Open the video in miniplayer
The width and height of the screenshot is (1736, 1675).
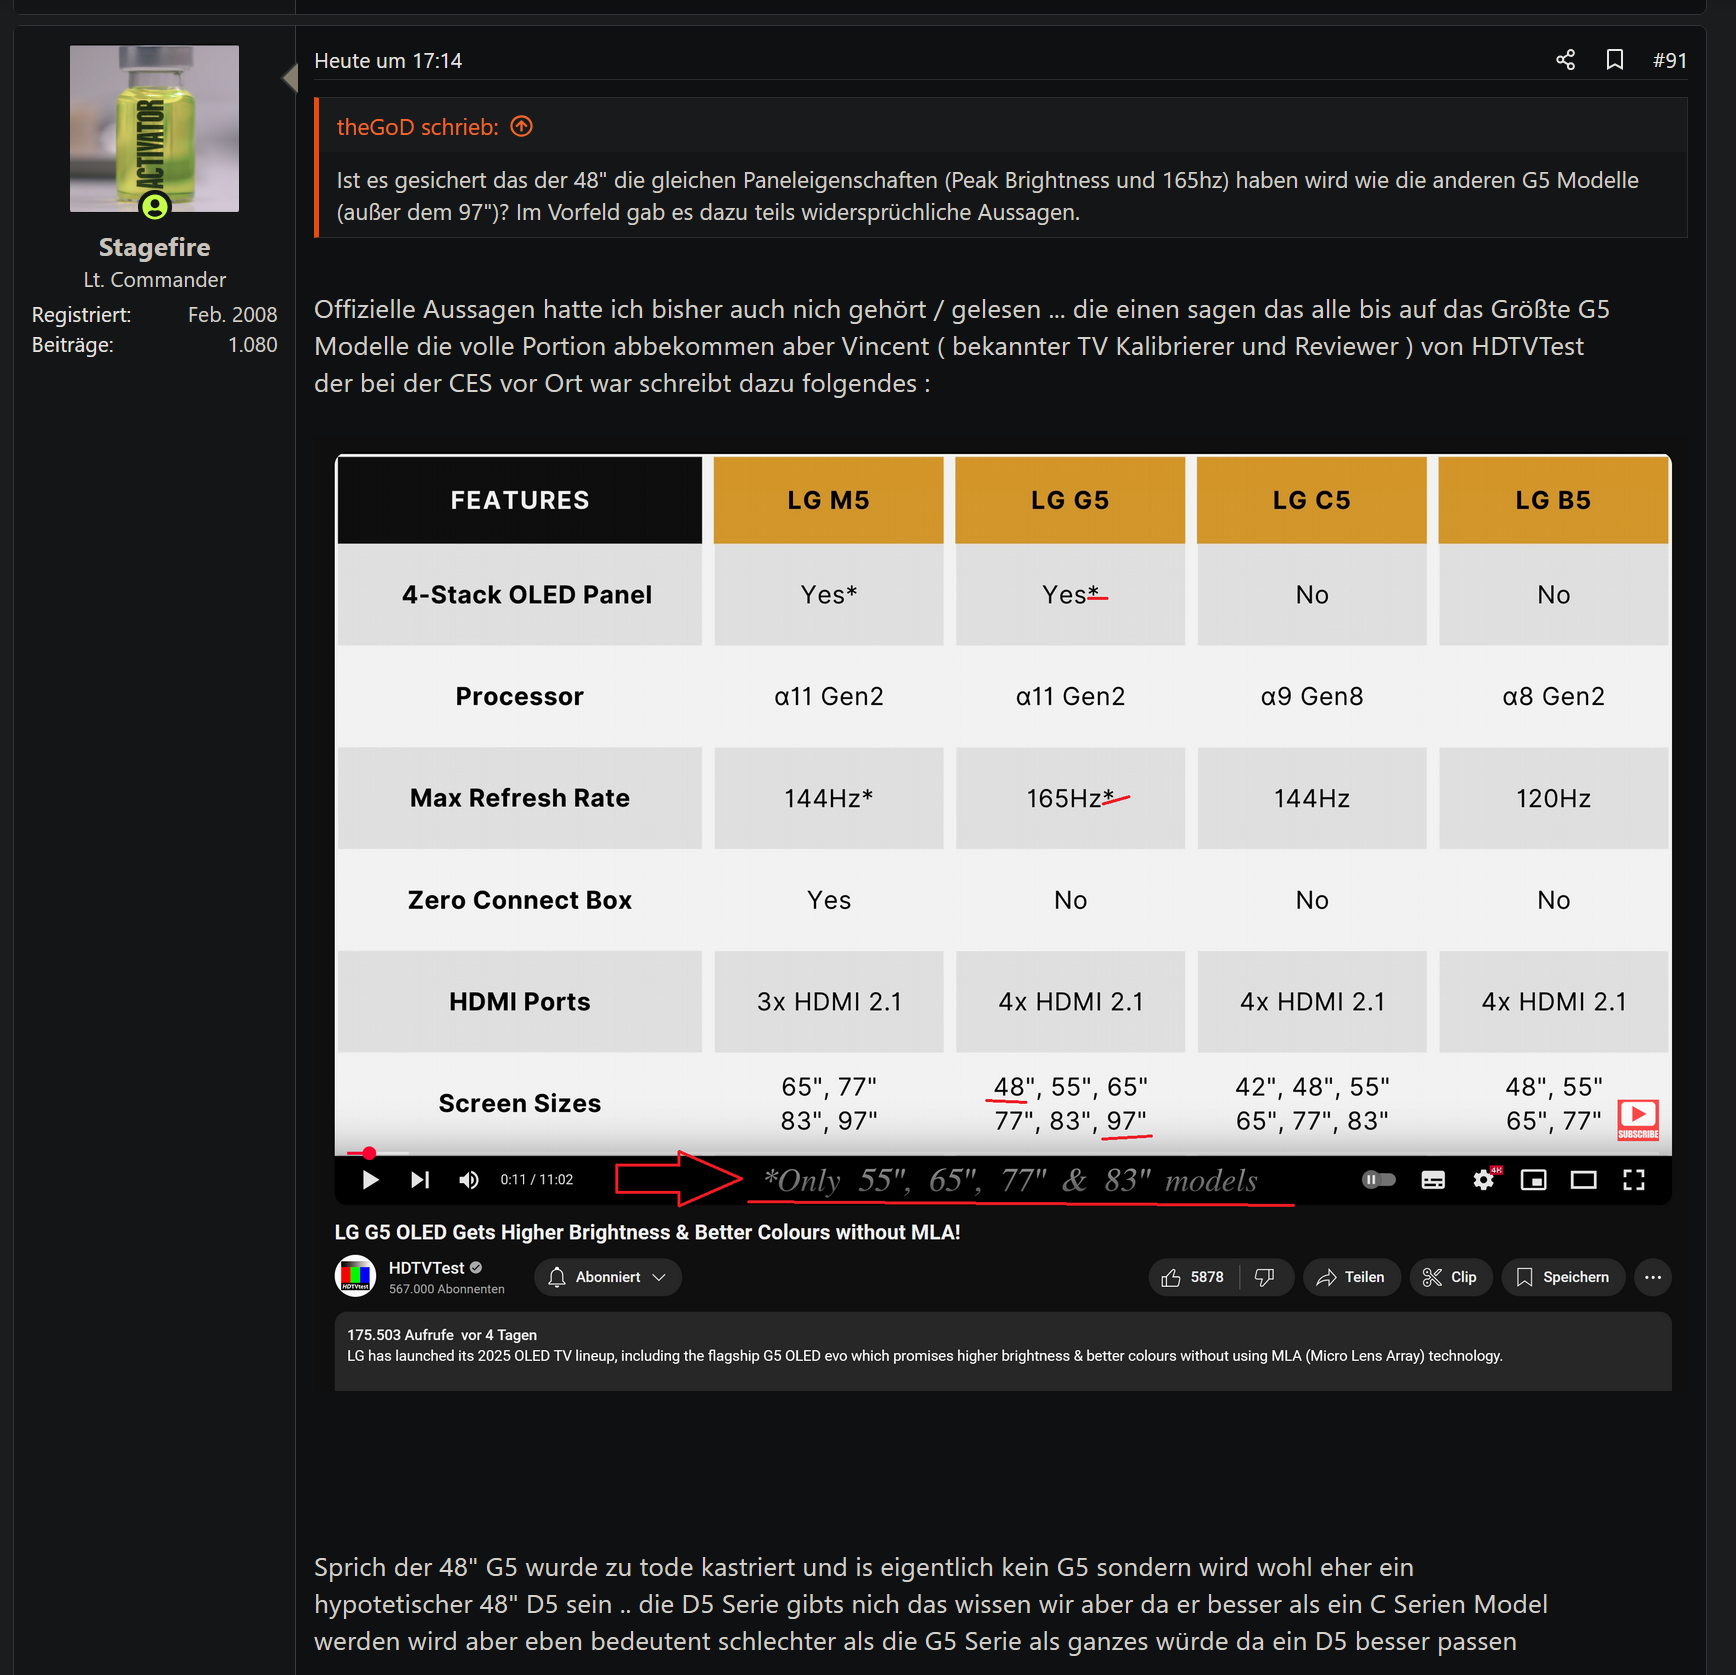pyautogui.click(x=1533, y=1180)
